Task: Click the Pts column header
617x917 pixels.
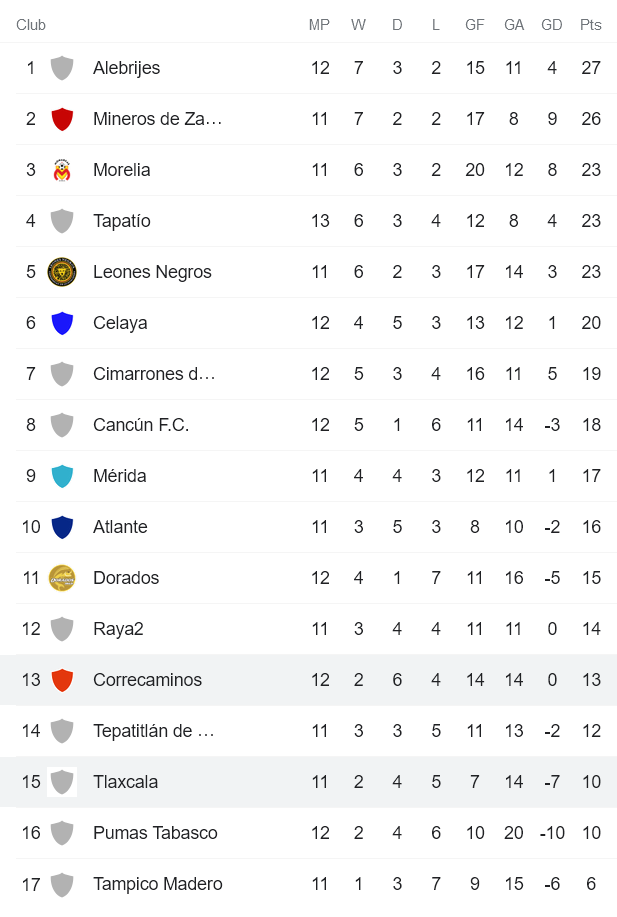Action: pyautogui.click(x=590, y=25)
